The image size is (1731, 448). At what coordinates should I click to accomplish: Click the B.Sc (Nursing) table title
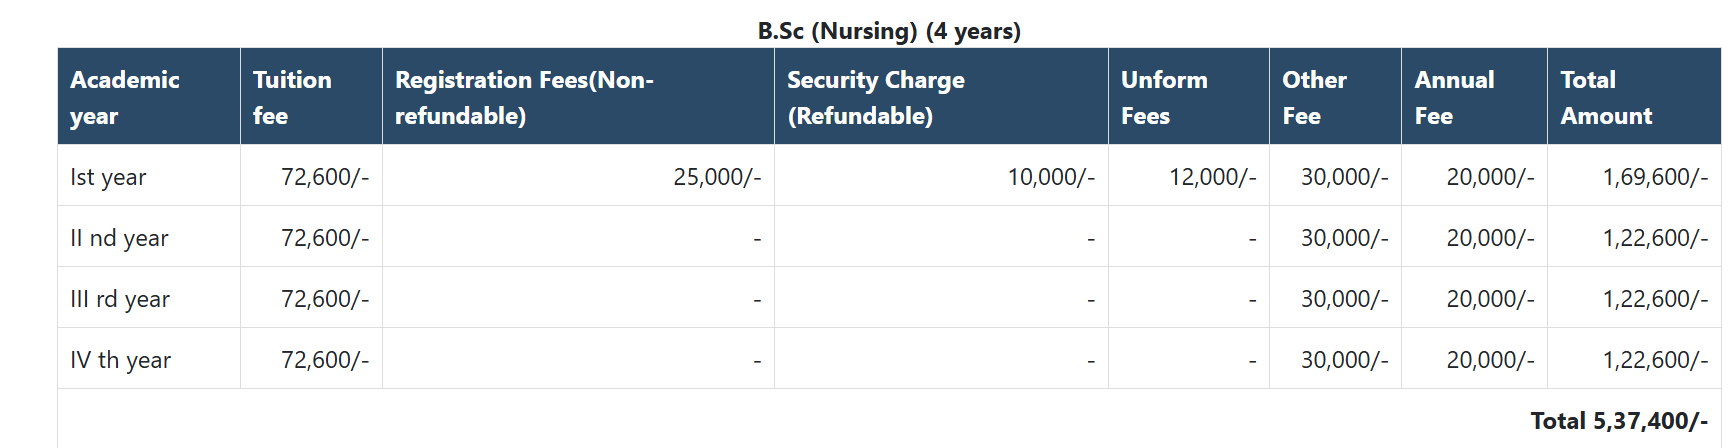click(x=889, y=31)
